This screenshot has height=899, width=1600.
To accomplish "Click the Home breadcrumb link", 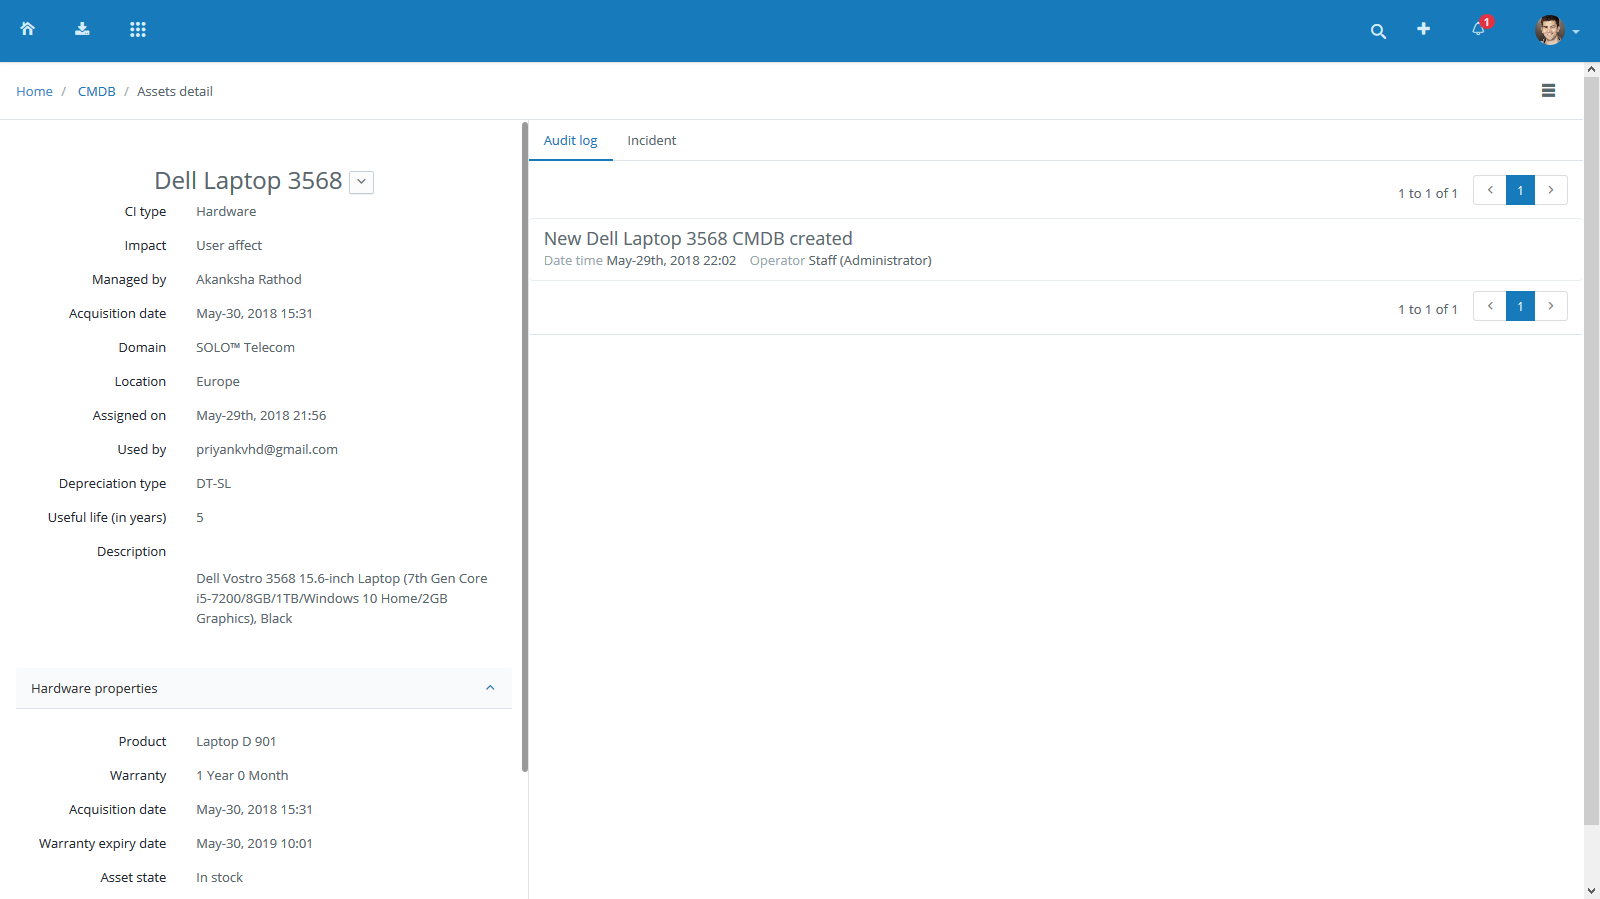I will 34,92.
